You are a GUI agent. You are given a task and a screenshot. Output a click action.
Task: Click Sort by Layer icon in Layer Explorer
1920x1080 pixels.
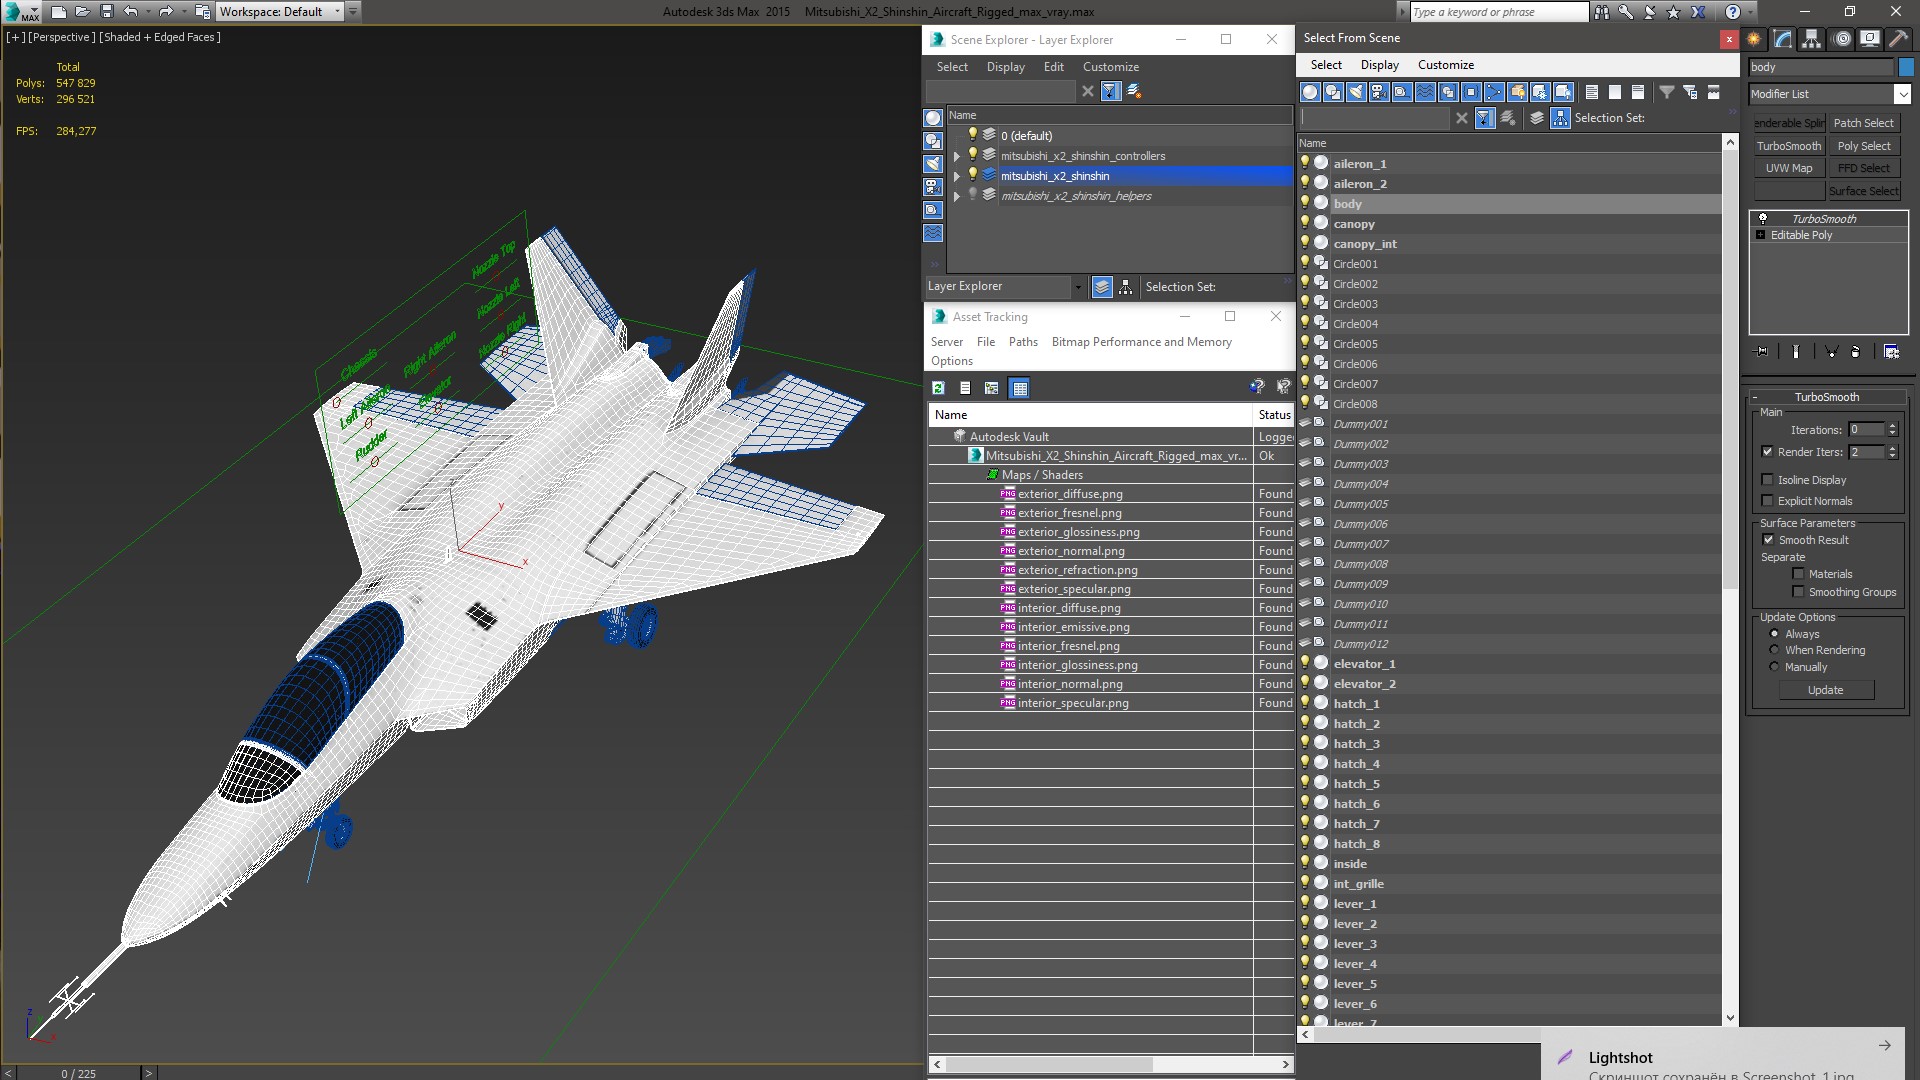point(1102,287)
